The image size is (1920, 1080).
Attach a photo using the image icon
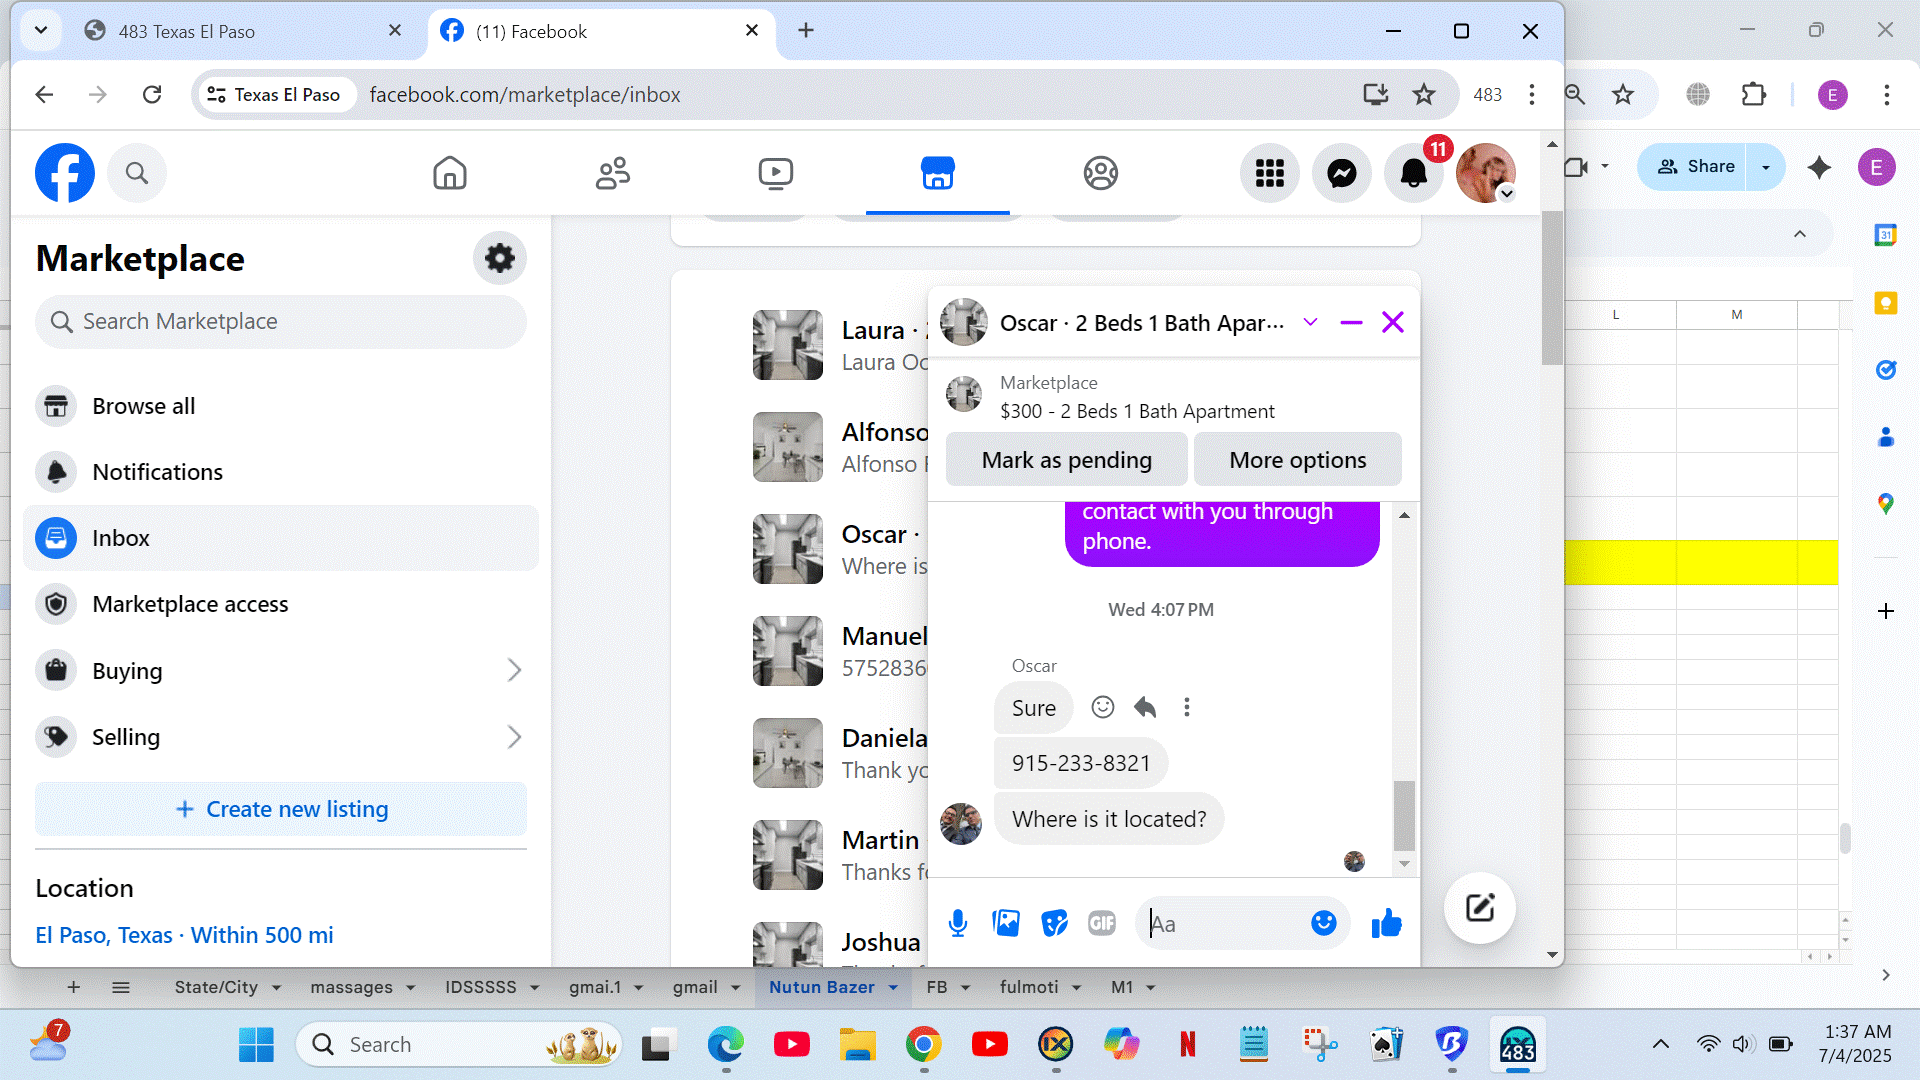click(x=1006, y=923)
